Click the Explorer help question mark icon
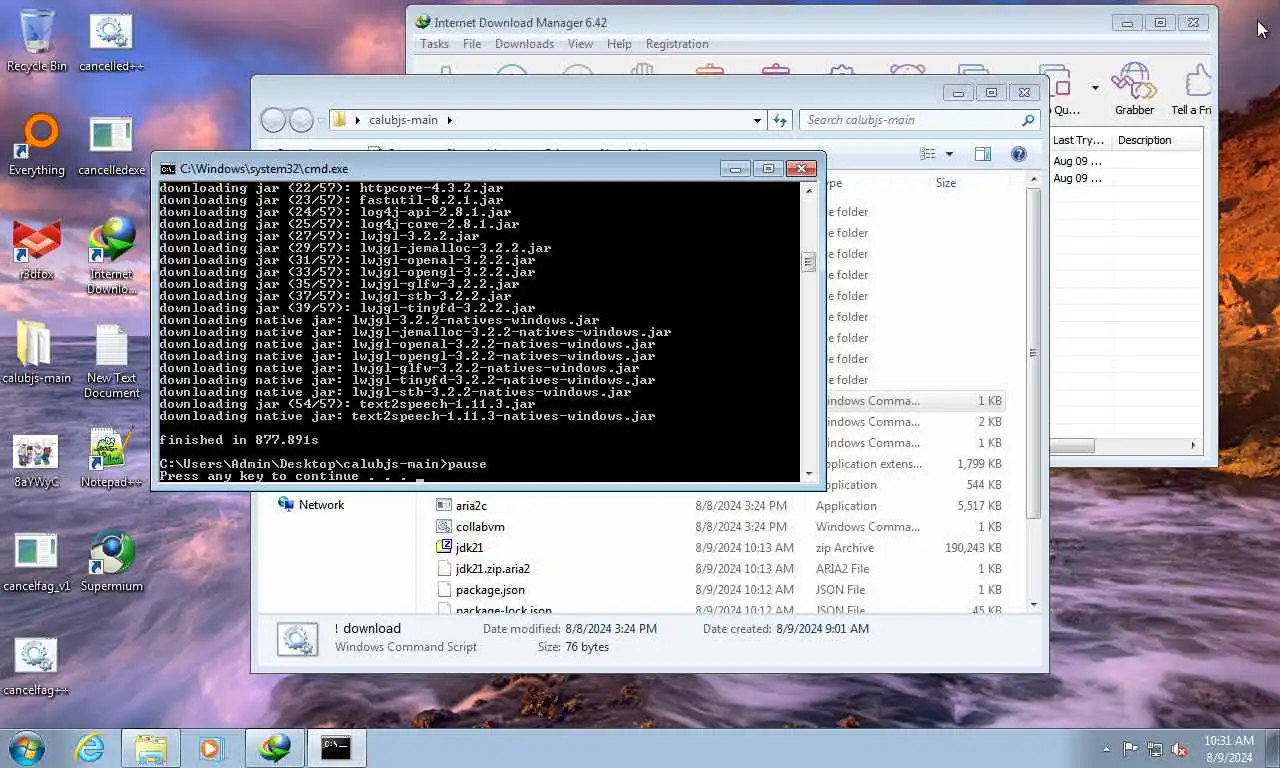The image size is (1280, 768). point(1018,154)
